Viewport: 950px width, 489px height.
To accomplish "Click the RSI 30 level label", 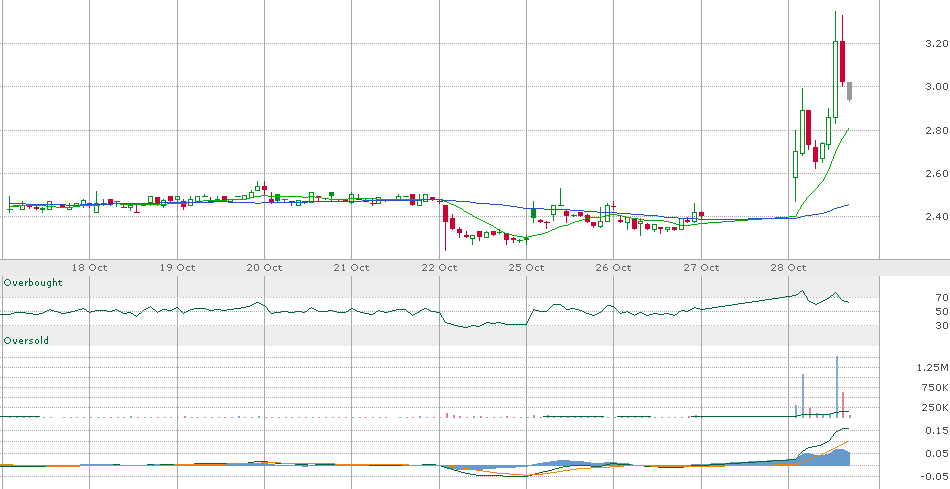I will click(x=942, y=326).
